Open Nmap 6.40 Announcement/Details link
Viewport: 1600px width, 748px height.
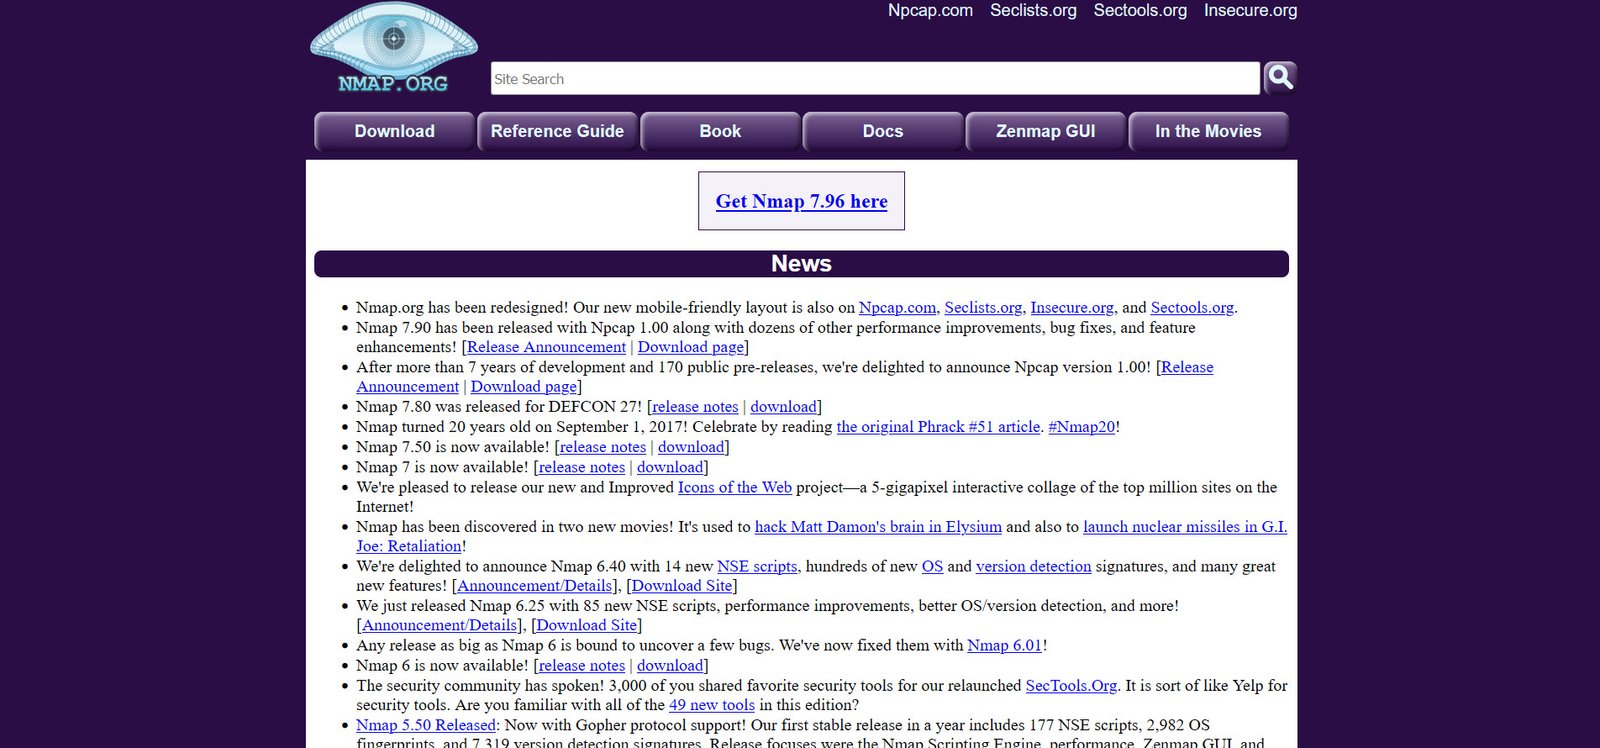click(x=534, y=586)
